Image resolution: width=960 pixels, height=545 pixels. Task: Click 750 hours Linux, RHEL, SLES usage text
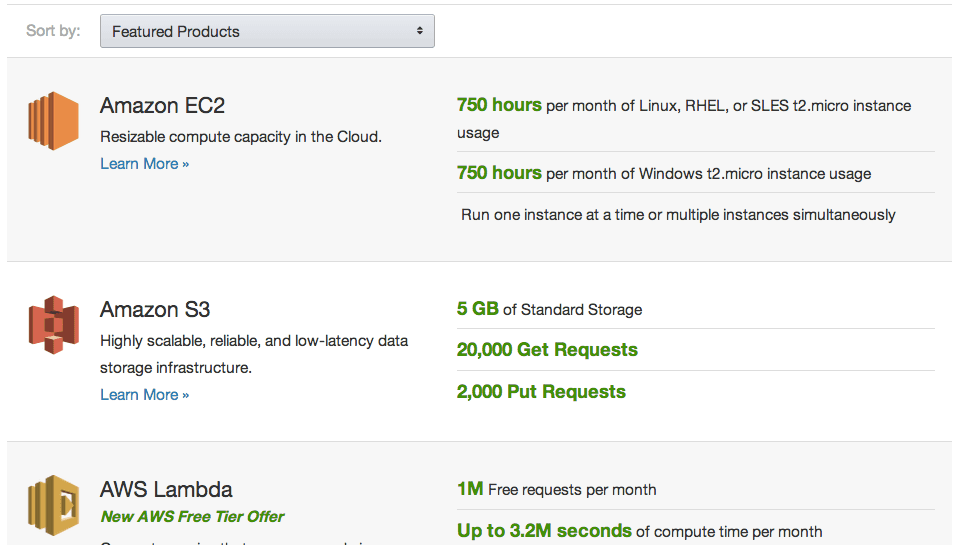click(x=684, y=118)
